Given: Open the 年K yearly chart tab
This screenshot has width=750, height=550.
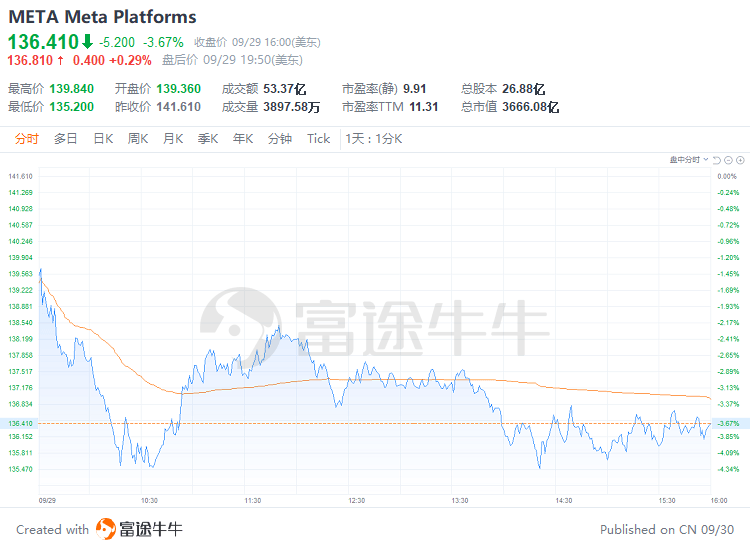Looking at the screenshot, I should coord(243,139).
